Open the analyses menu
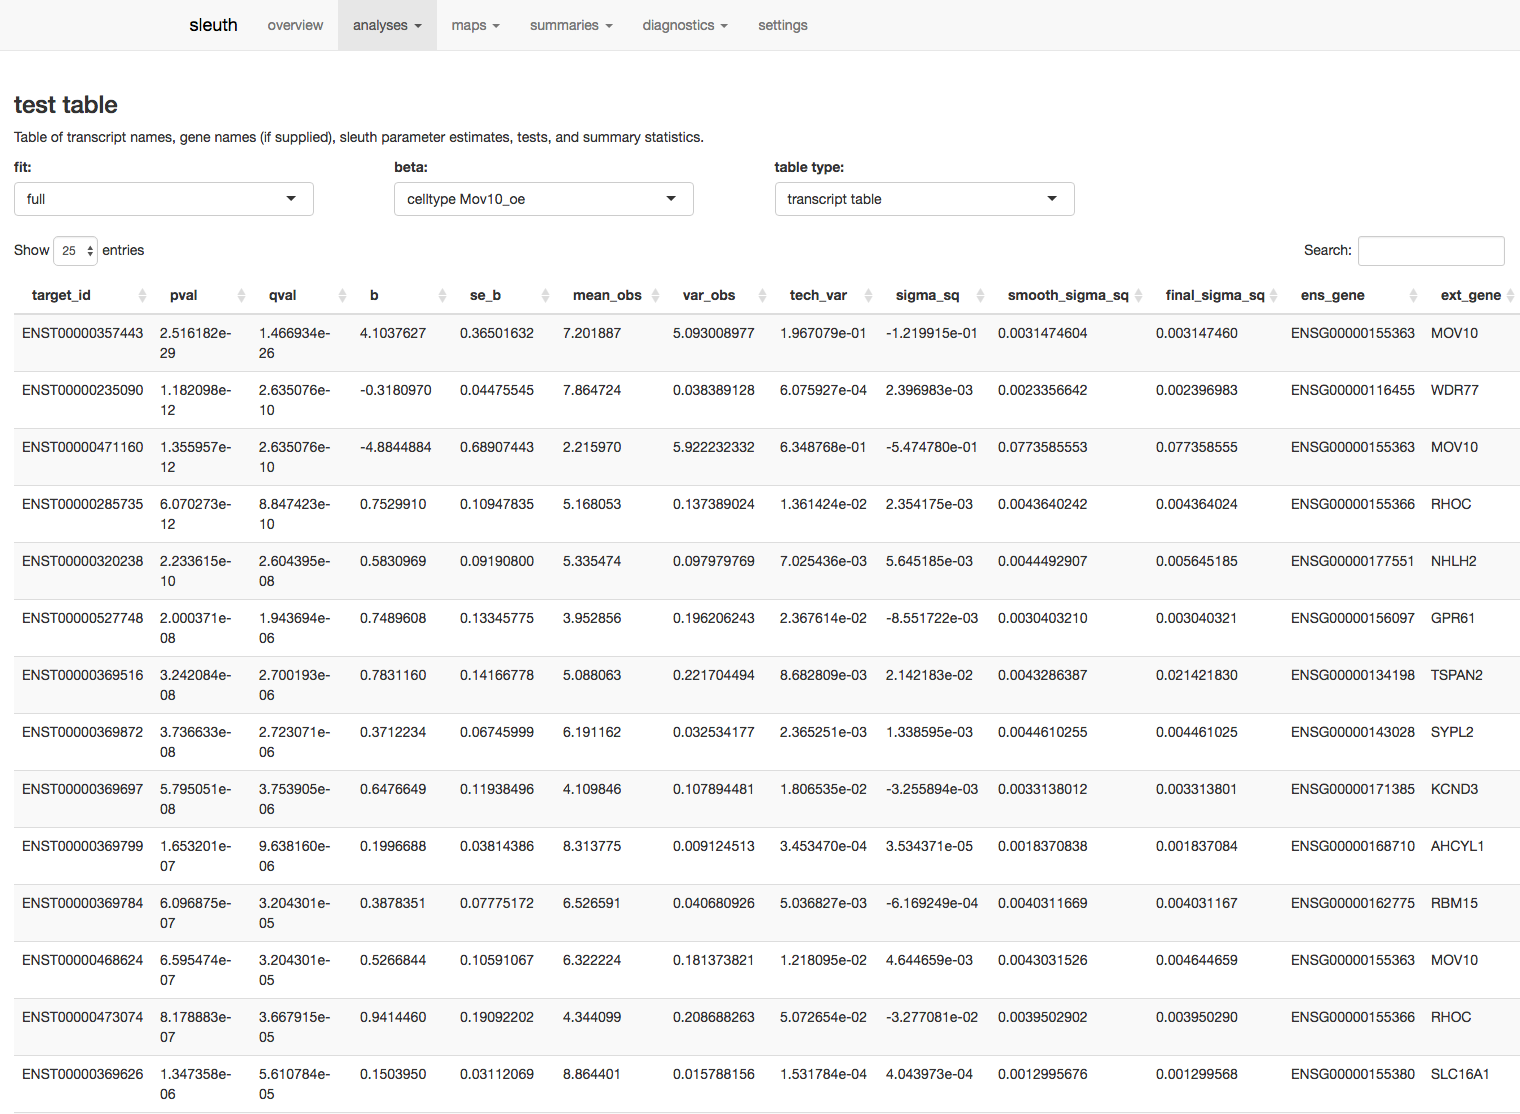The image size is (1520, 1114). pyautogui.click(x=387, y=25)
